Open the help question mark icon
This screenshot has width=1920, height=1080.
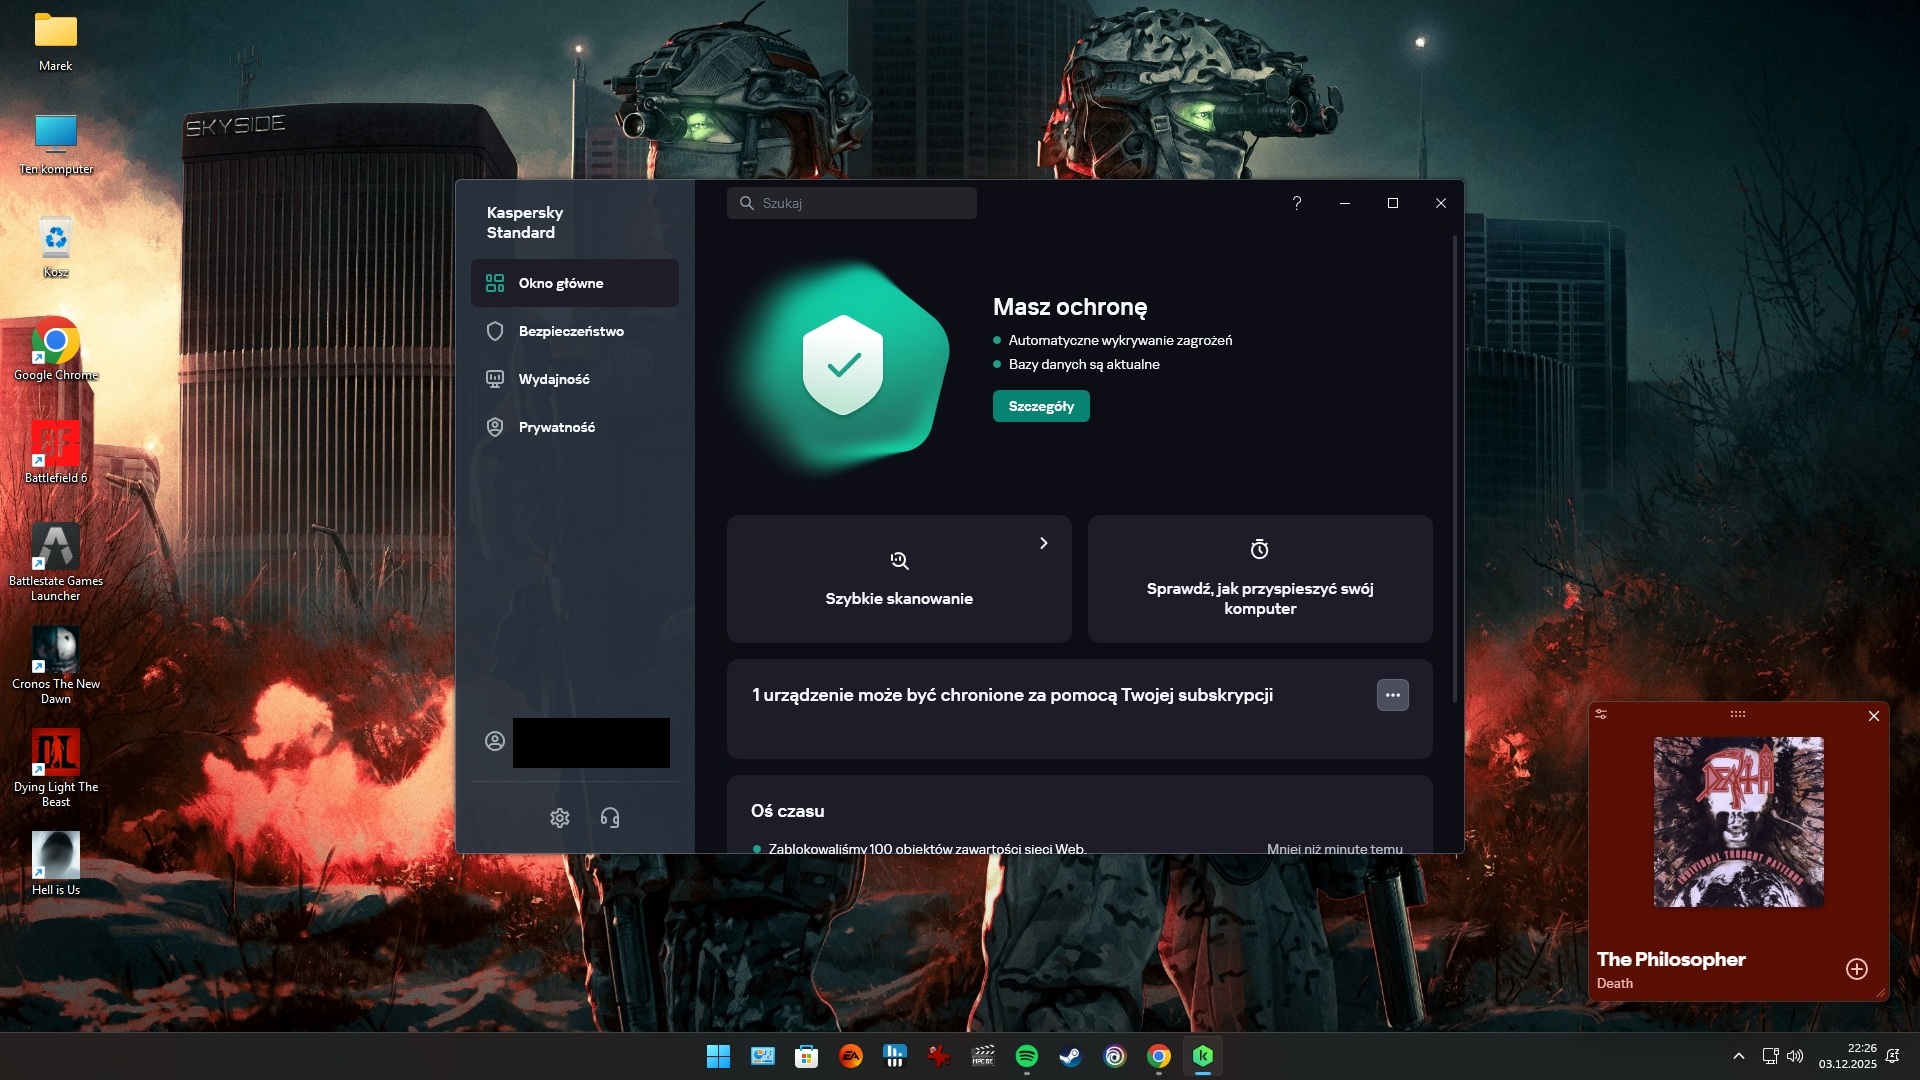(x=1297, y=203)
